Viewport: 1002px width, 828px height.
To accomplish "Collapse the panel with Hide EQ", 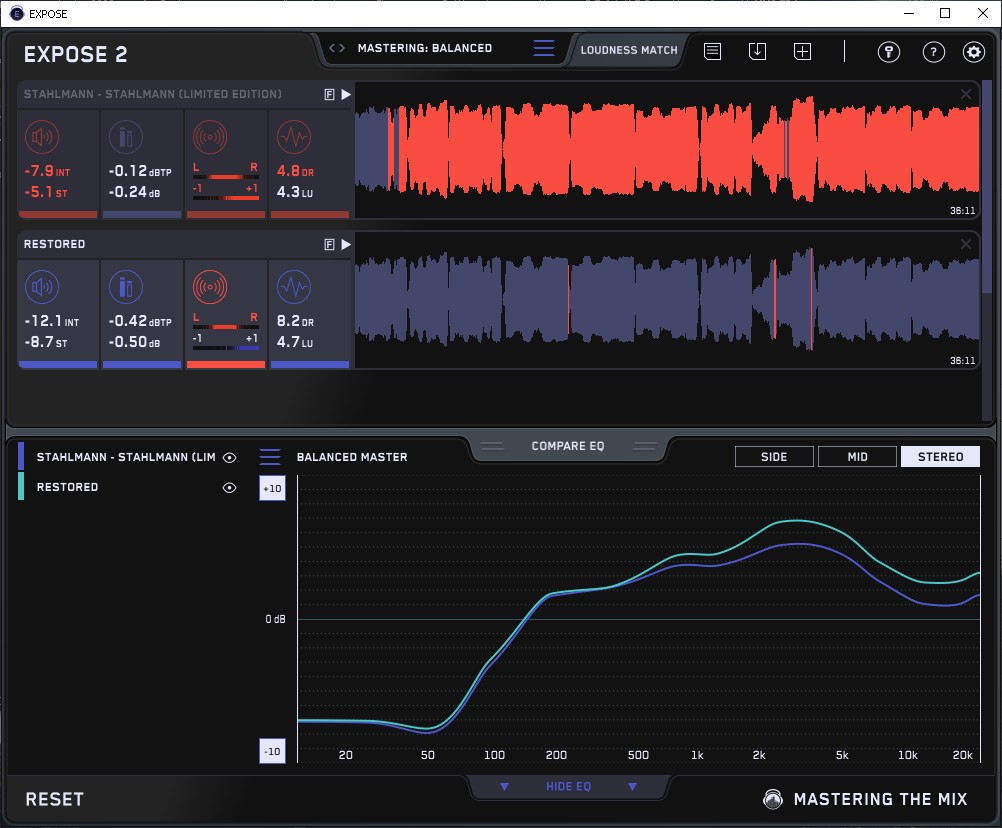I will coord(568,787).
